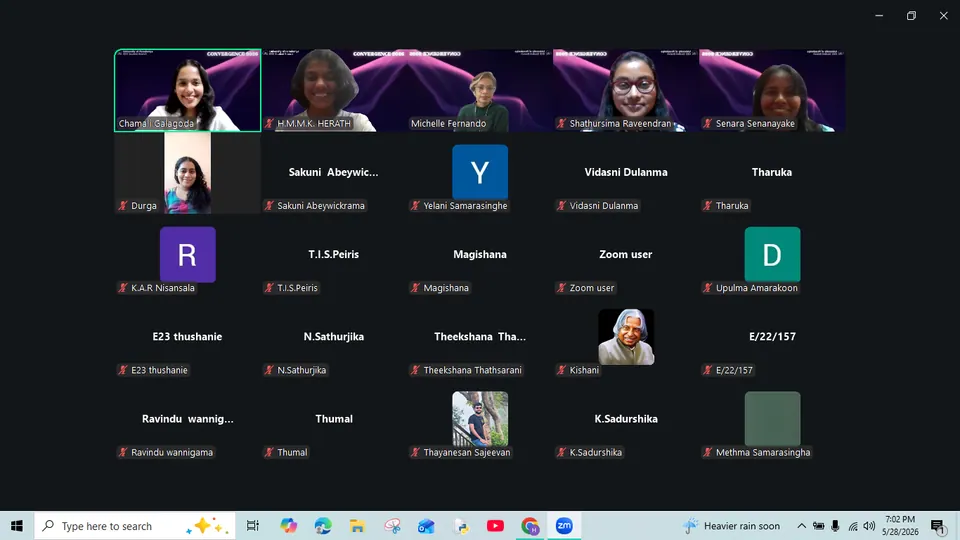Click muted mic icon beside Sakuni Abeywickrama
The image size is (960, 540).
pyautogui.click(x=269, y=206)
